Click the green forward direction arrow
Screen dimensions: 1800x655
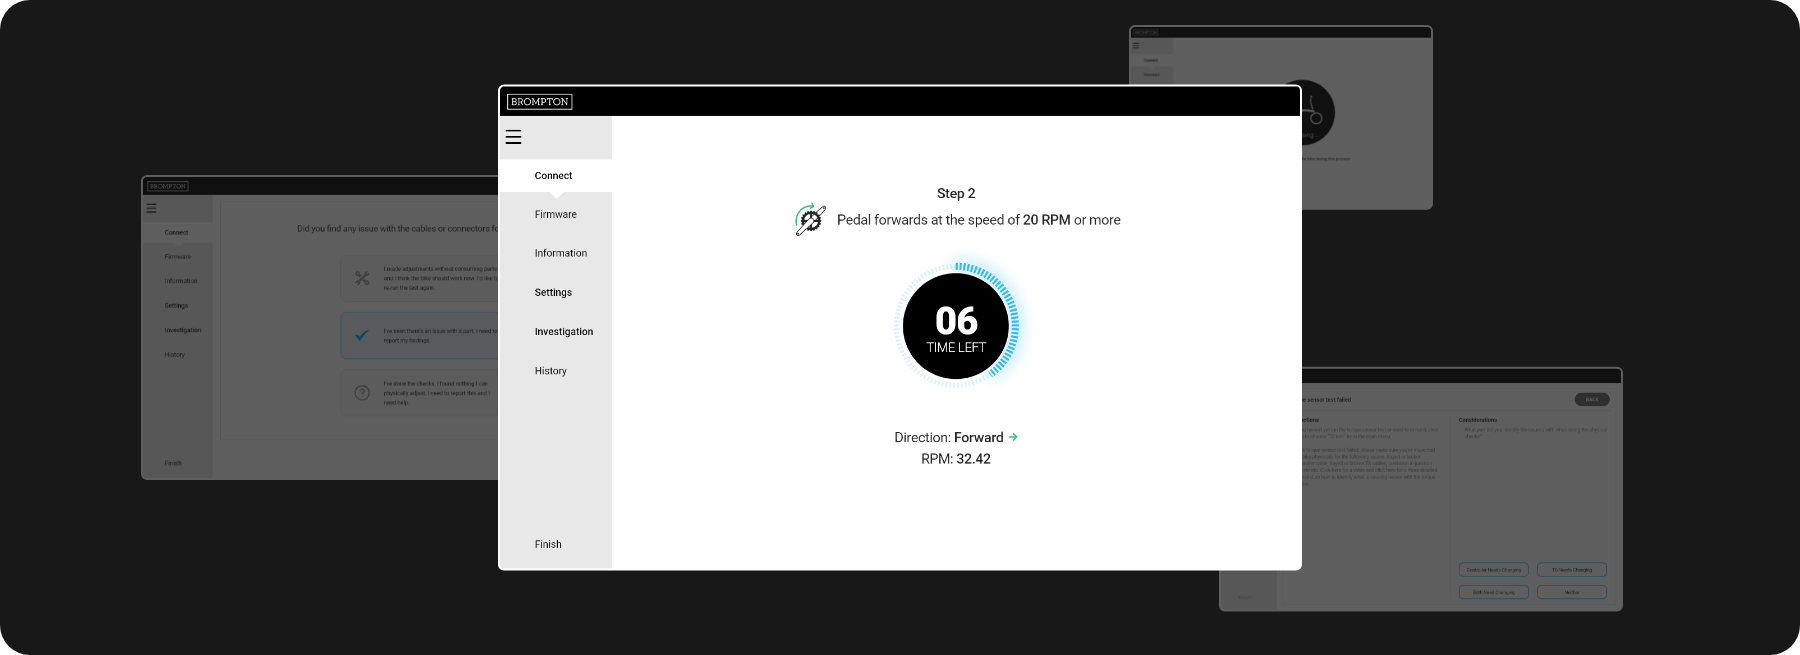click(x=1013, y=437)
